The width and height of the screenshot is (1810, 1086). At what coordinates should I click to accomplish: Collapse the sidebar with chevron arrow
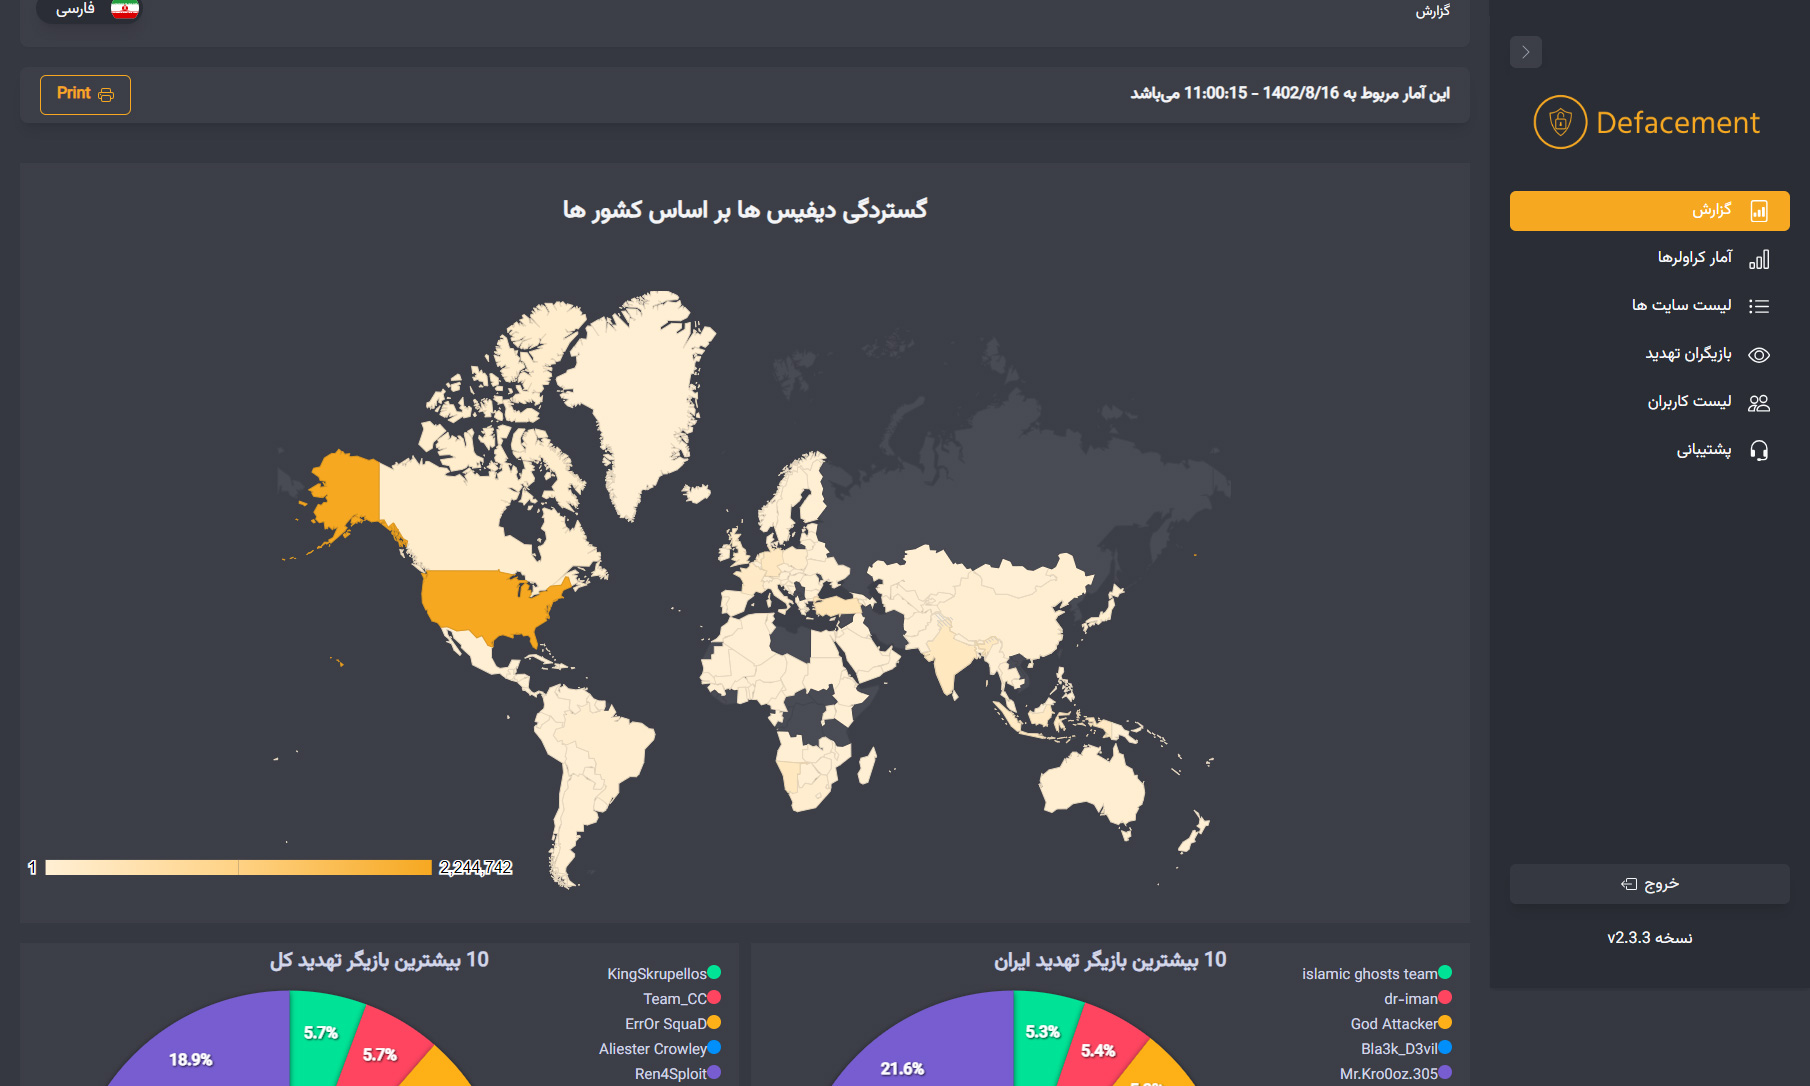click(1526, 52)
